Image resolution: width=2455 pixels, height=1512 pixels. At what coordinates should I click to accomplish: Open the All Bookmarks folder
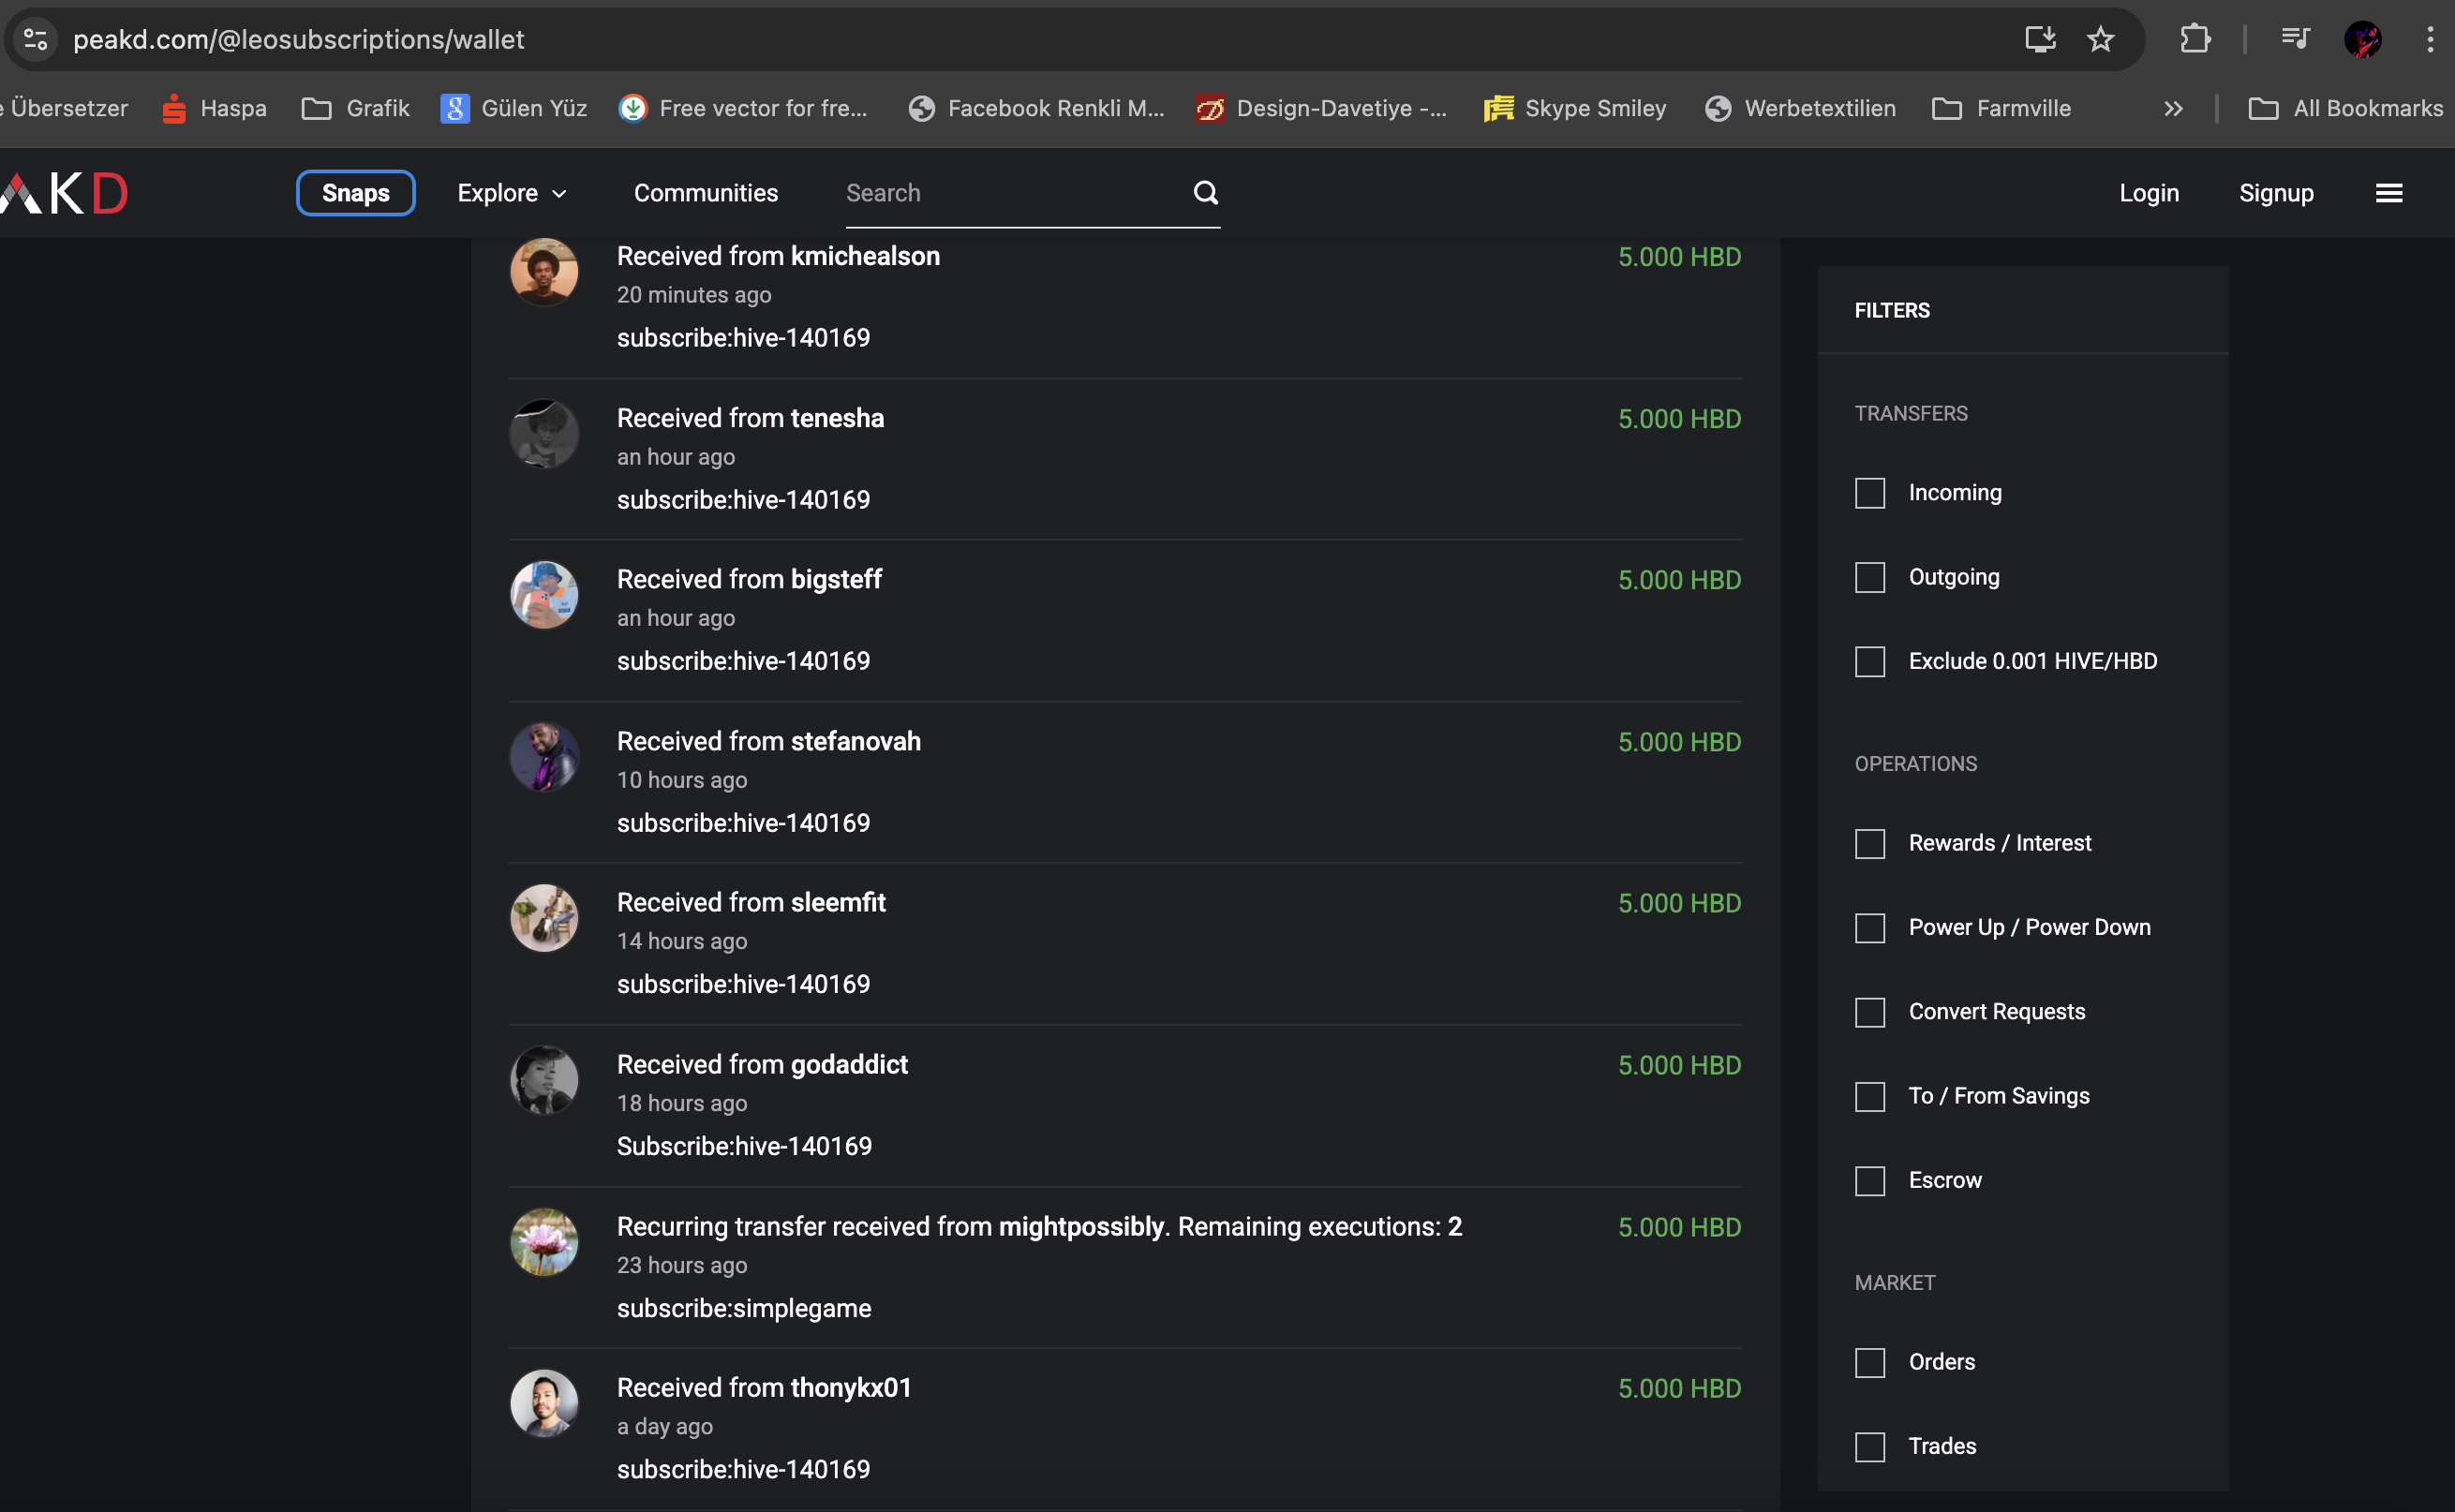(x=2345, y=108)
